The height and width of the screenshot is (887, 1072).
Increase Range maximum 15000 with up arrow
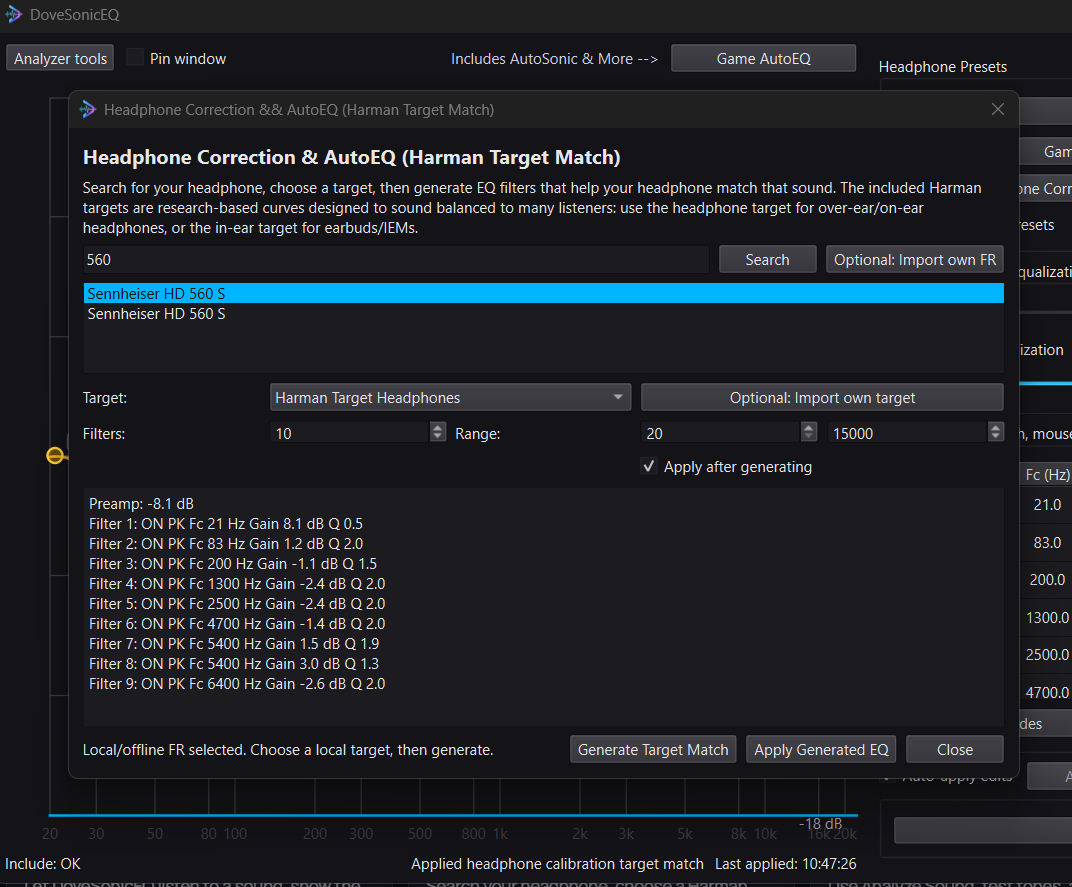tap(995, 427)
